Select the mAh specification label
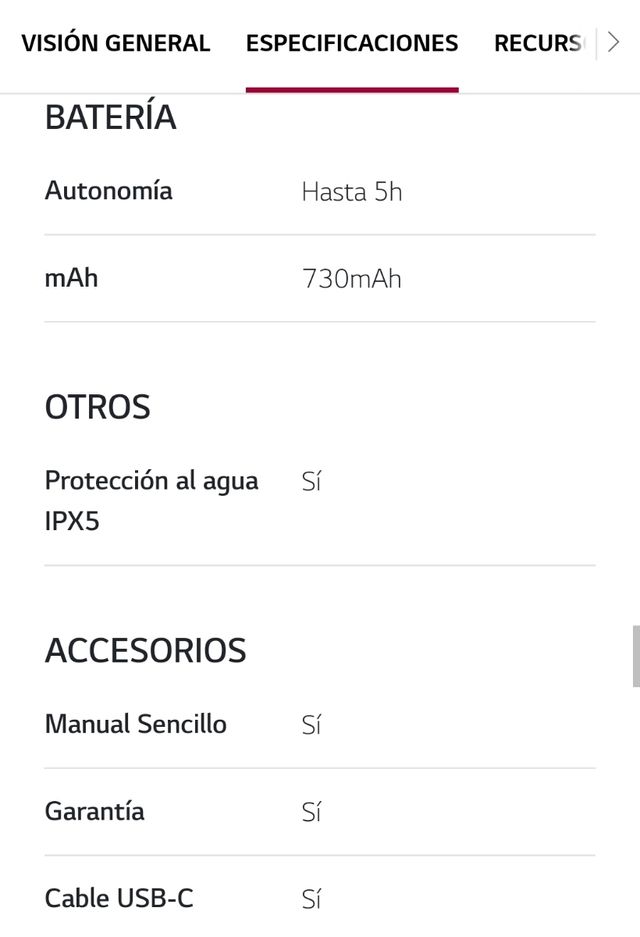The height and width of the screenshot is (937, 640). (x=71, y=279)
